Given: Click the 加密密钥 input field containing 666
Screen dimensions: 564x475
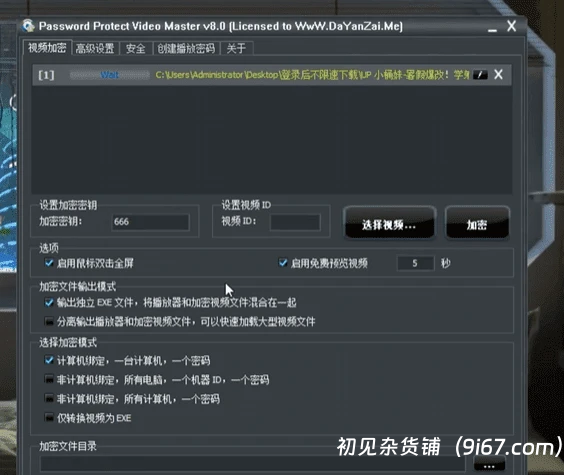Looking at the screenshot, I should tap(150, 222).
